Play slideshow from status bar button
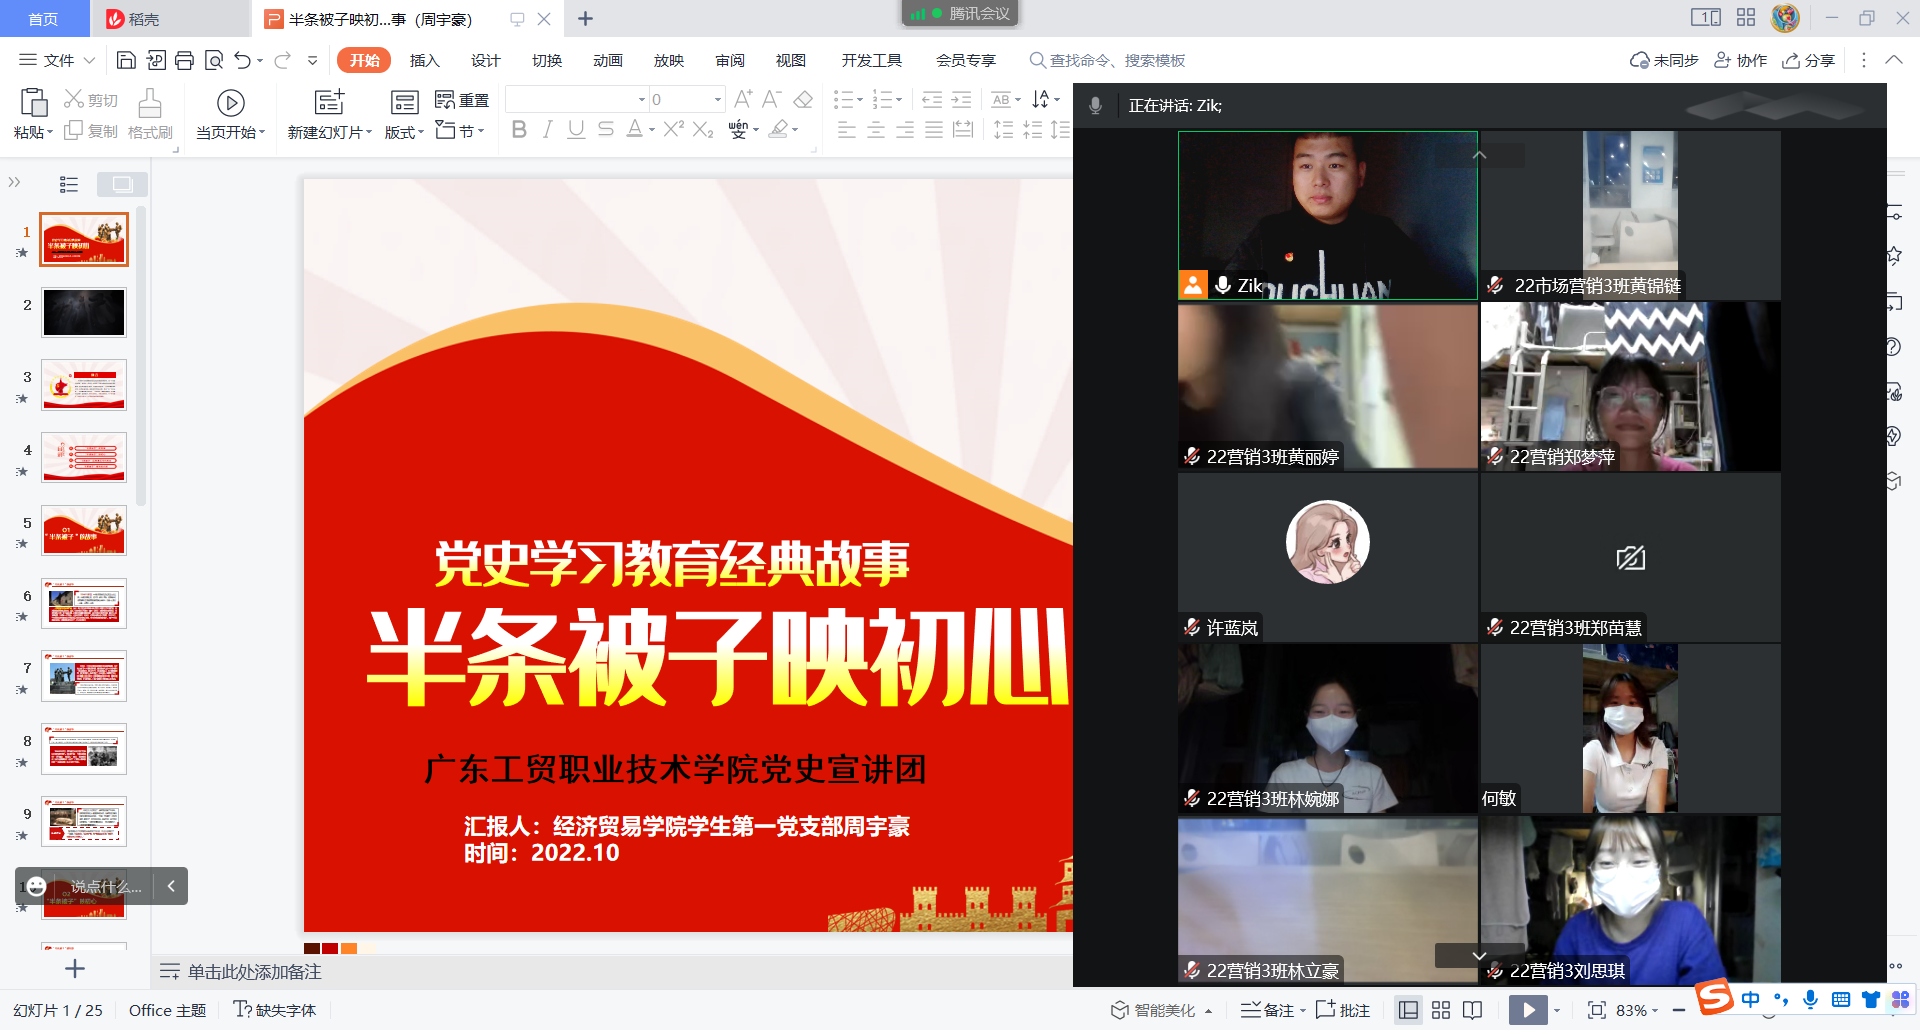Image resolution: width=1920 pixels, height=1030 pixels. click(1528, 1011)
